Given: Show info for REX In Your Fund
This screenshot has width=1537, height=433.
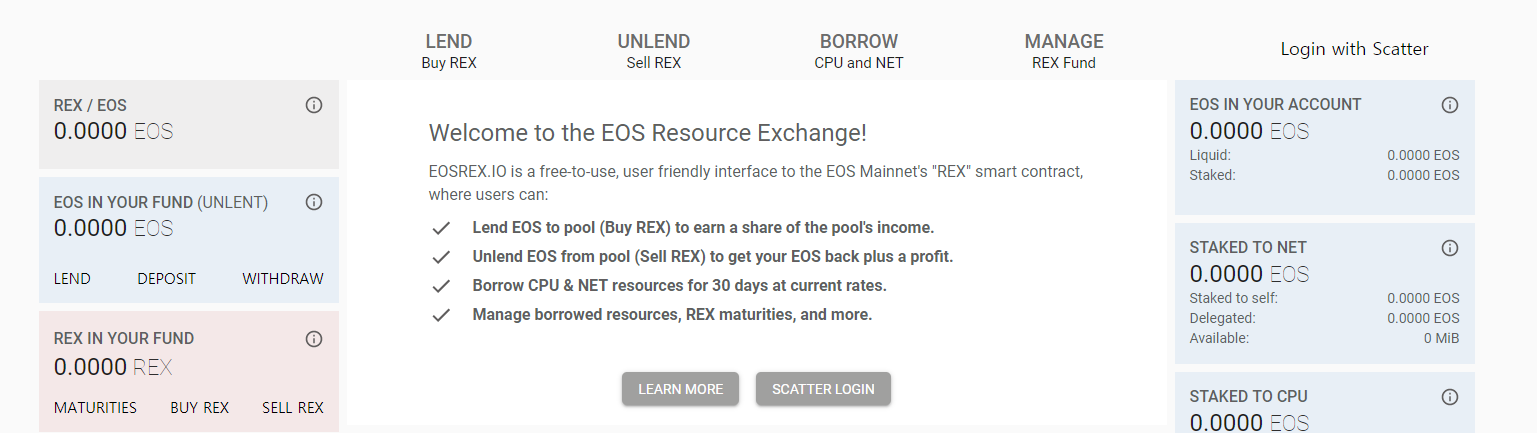Looking at the screenshot, I should (314, 339).
